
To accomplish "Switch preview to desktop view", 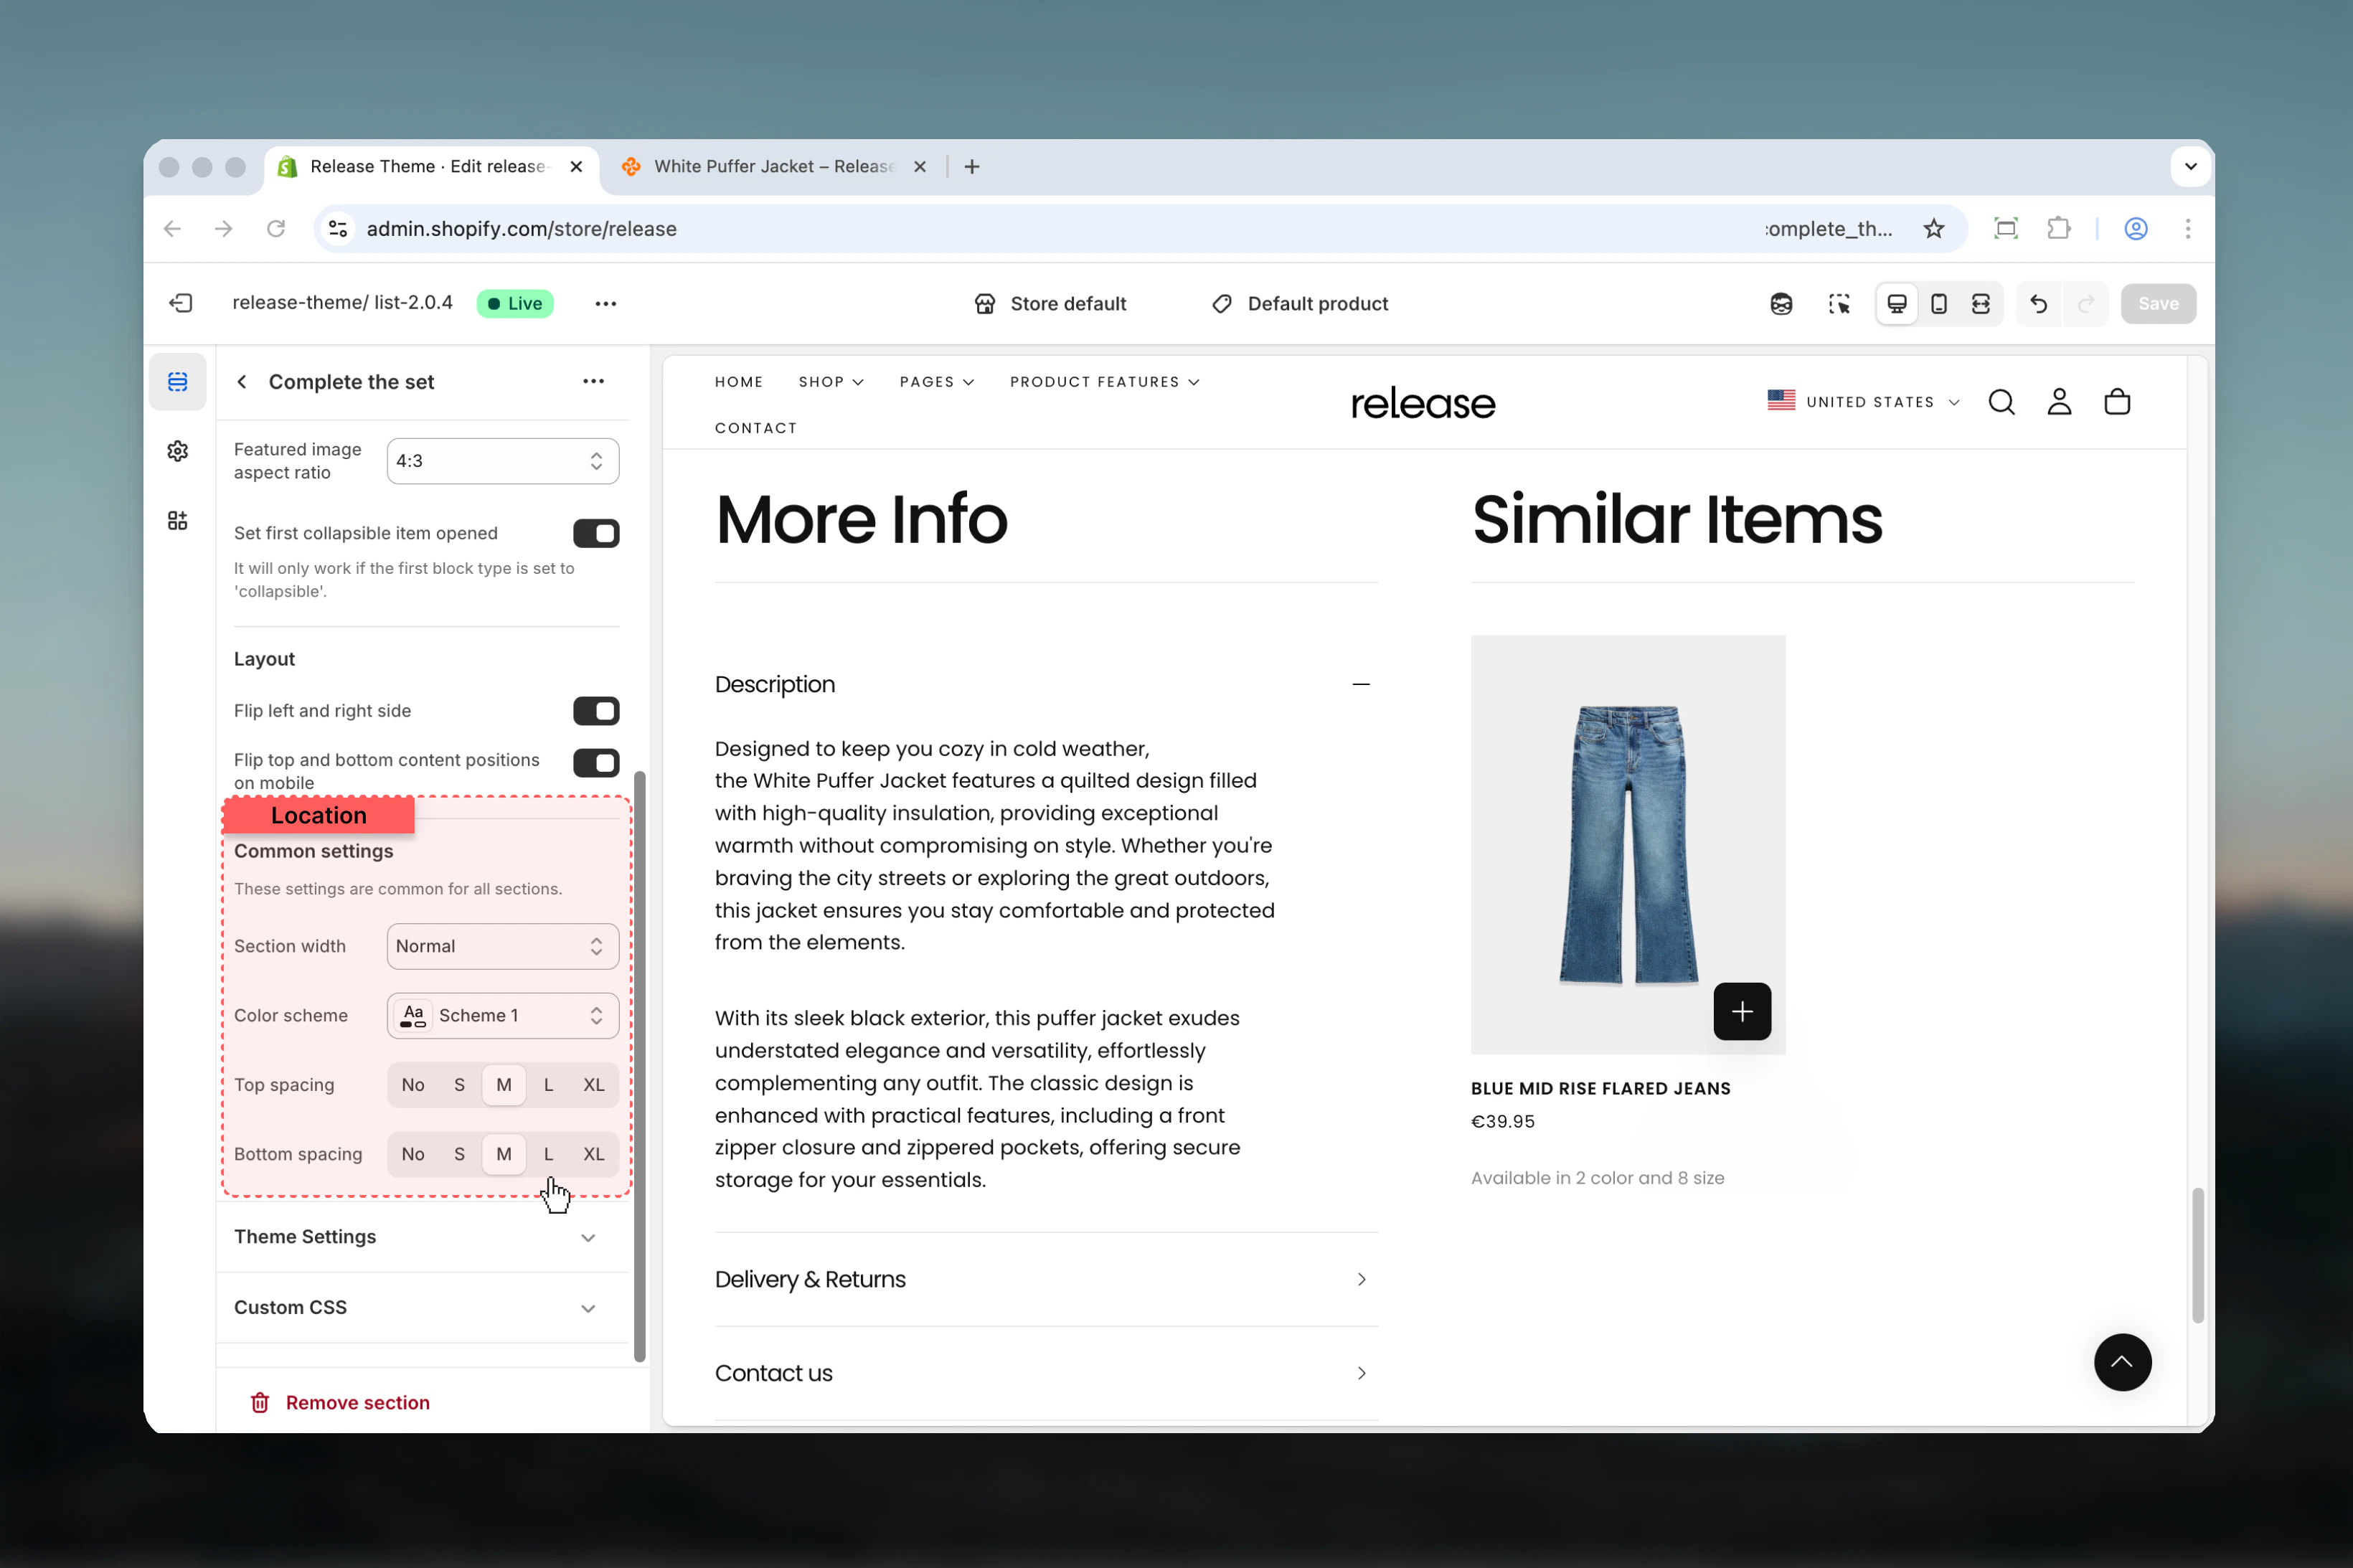I will 1896,304.
